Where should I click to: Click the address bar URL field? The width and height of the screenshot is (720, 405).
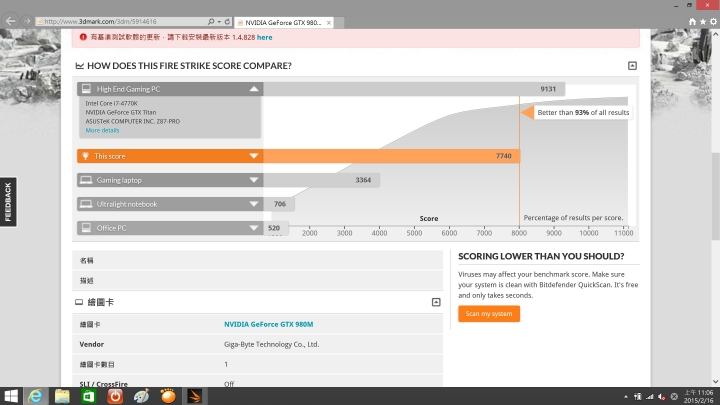click(122, 22)
